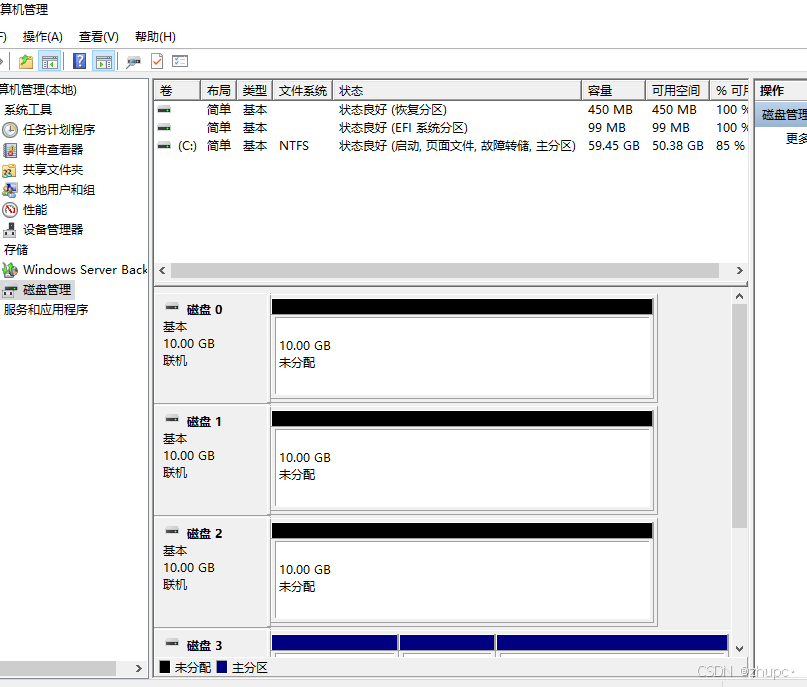Toggle the show/hide action pane toolbar icon
The image size is (807, 687).
(x=104, y=62)
